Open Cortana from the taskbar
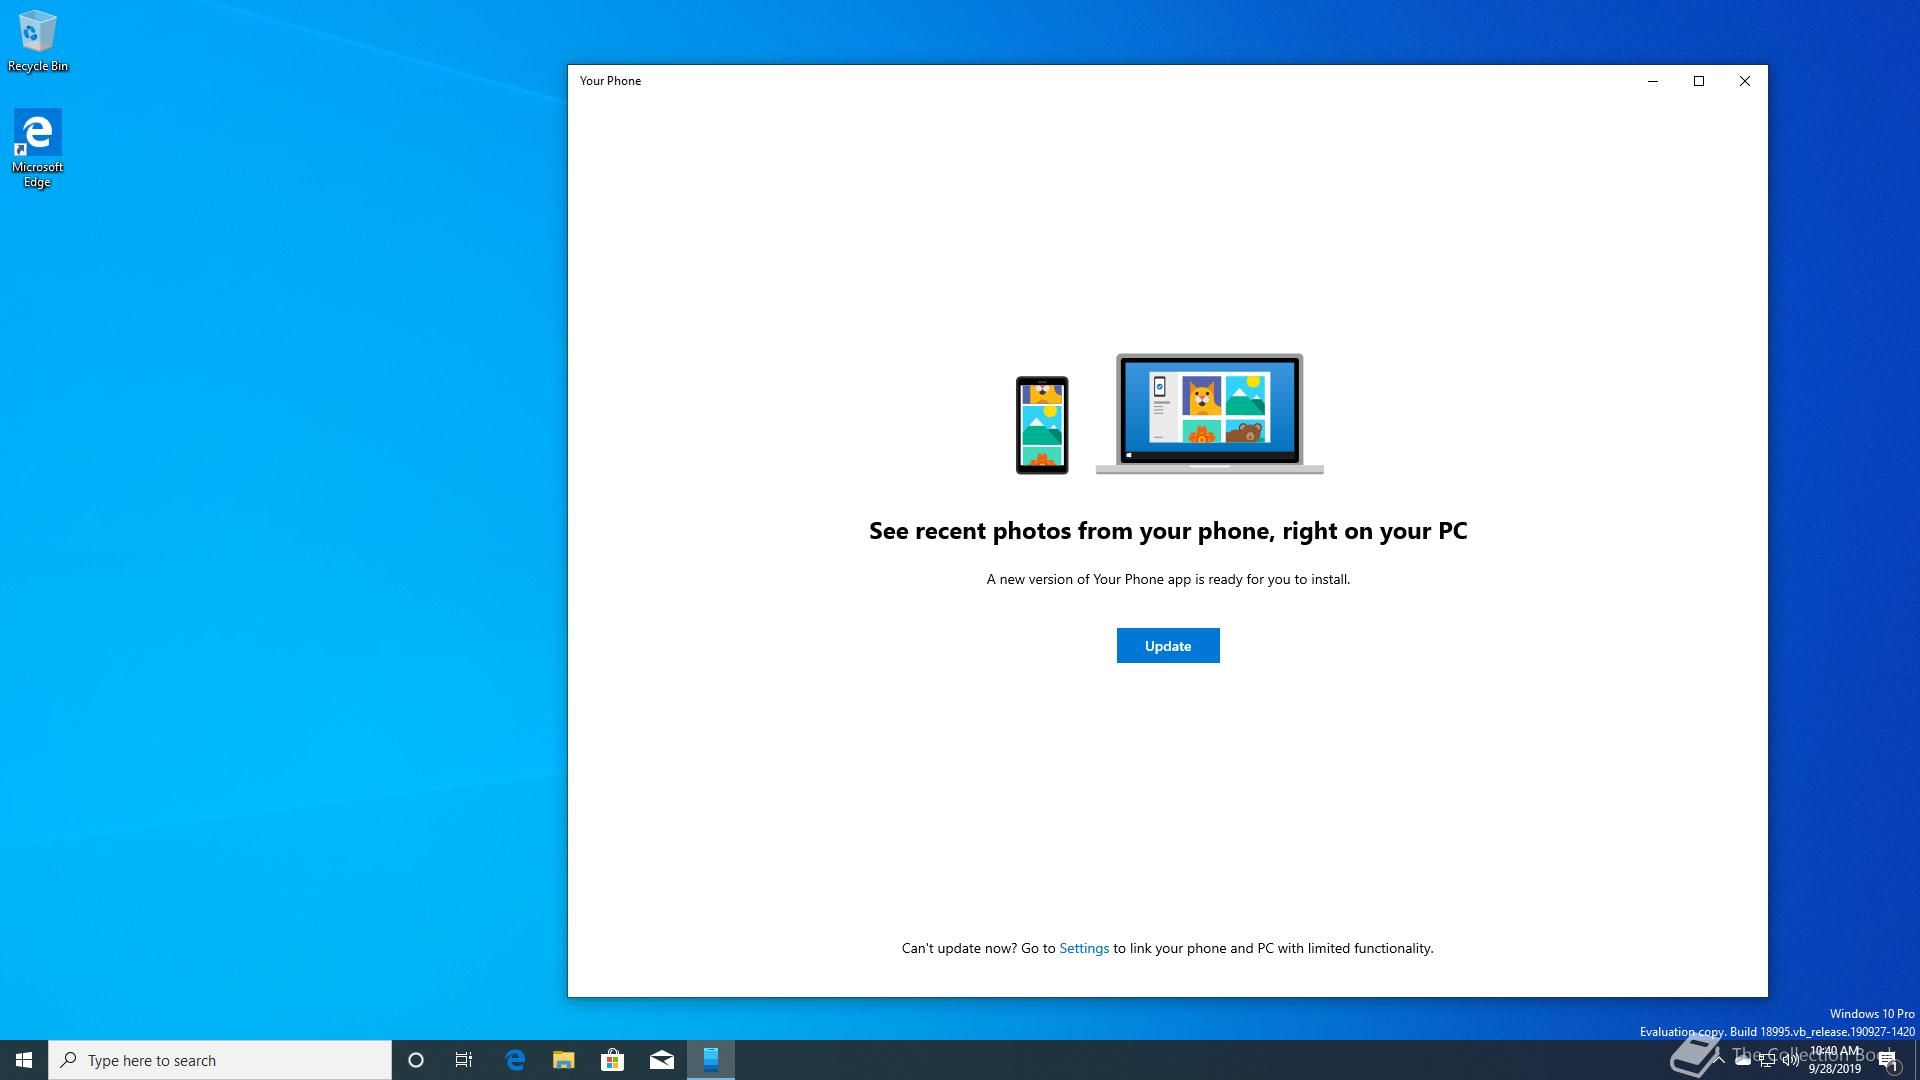The height and width of the screenshot is (1080, 1920). click(x=416, y=1060)
